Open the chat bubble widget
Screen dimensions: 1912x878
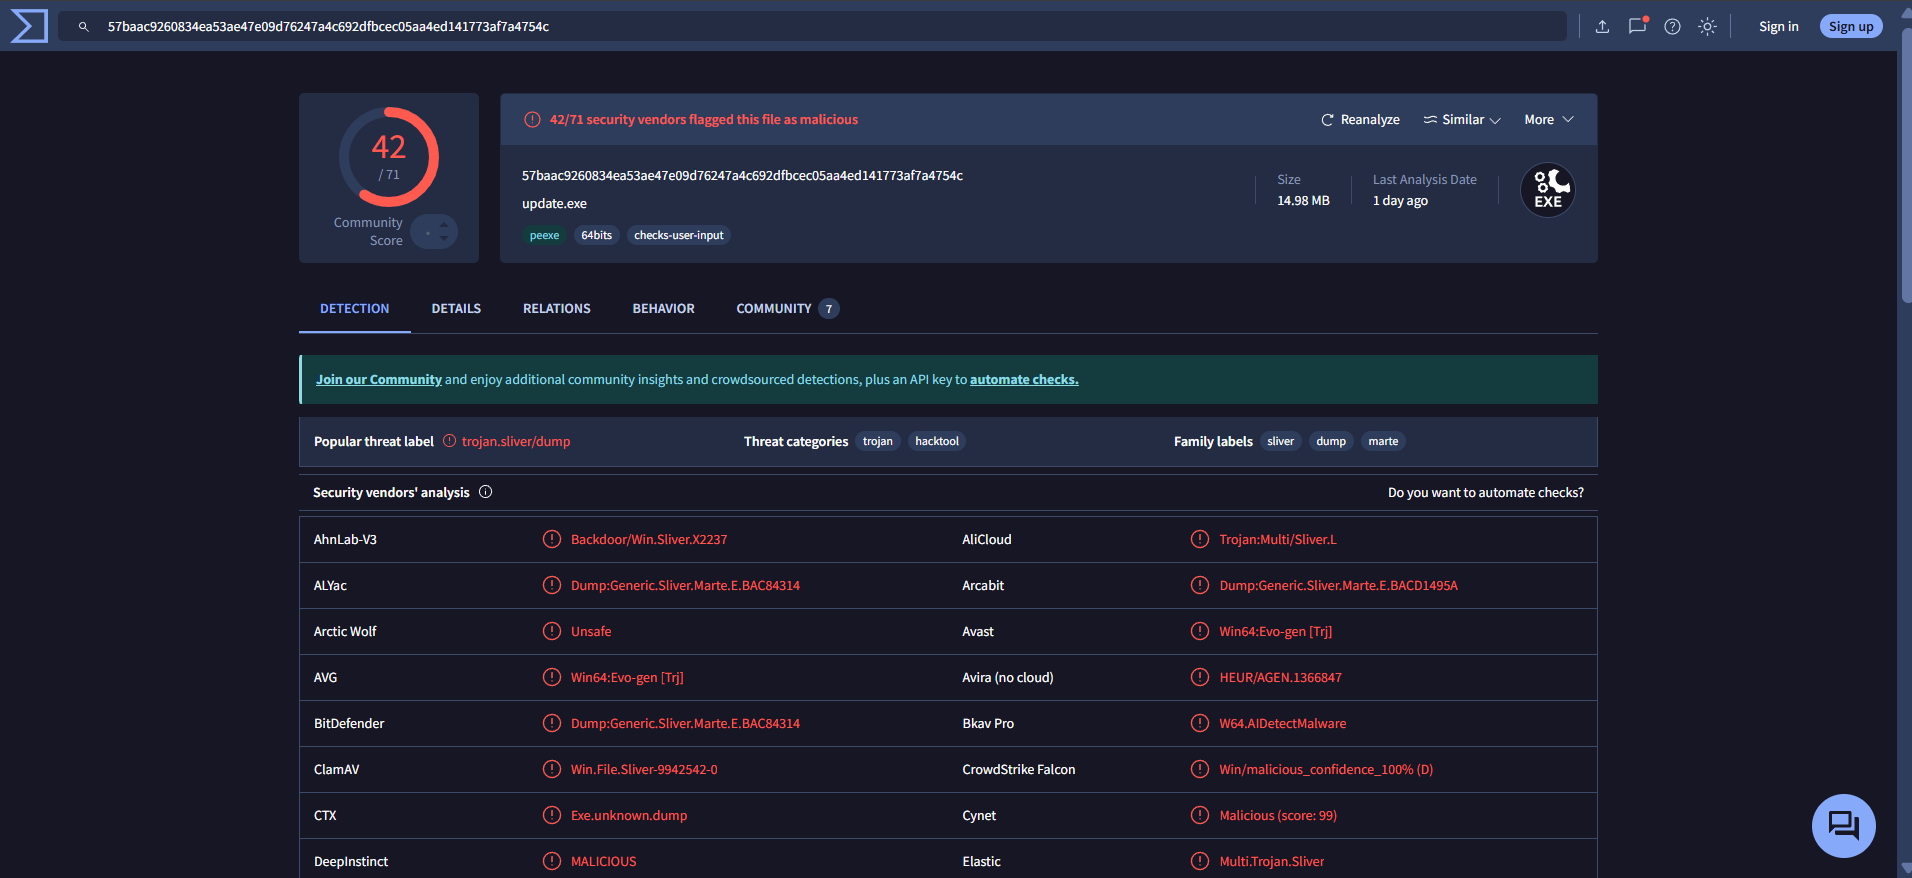tap(1843, 826)
